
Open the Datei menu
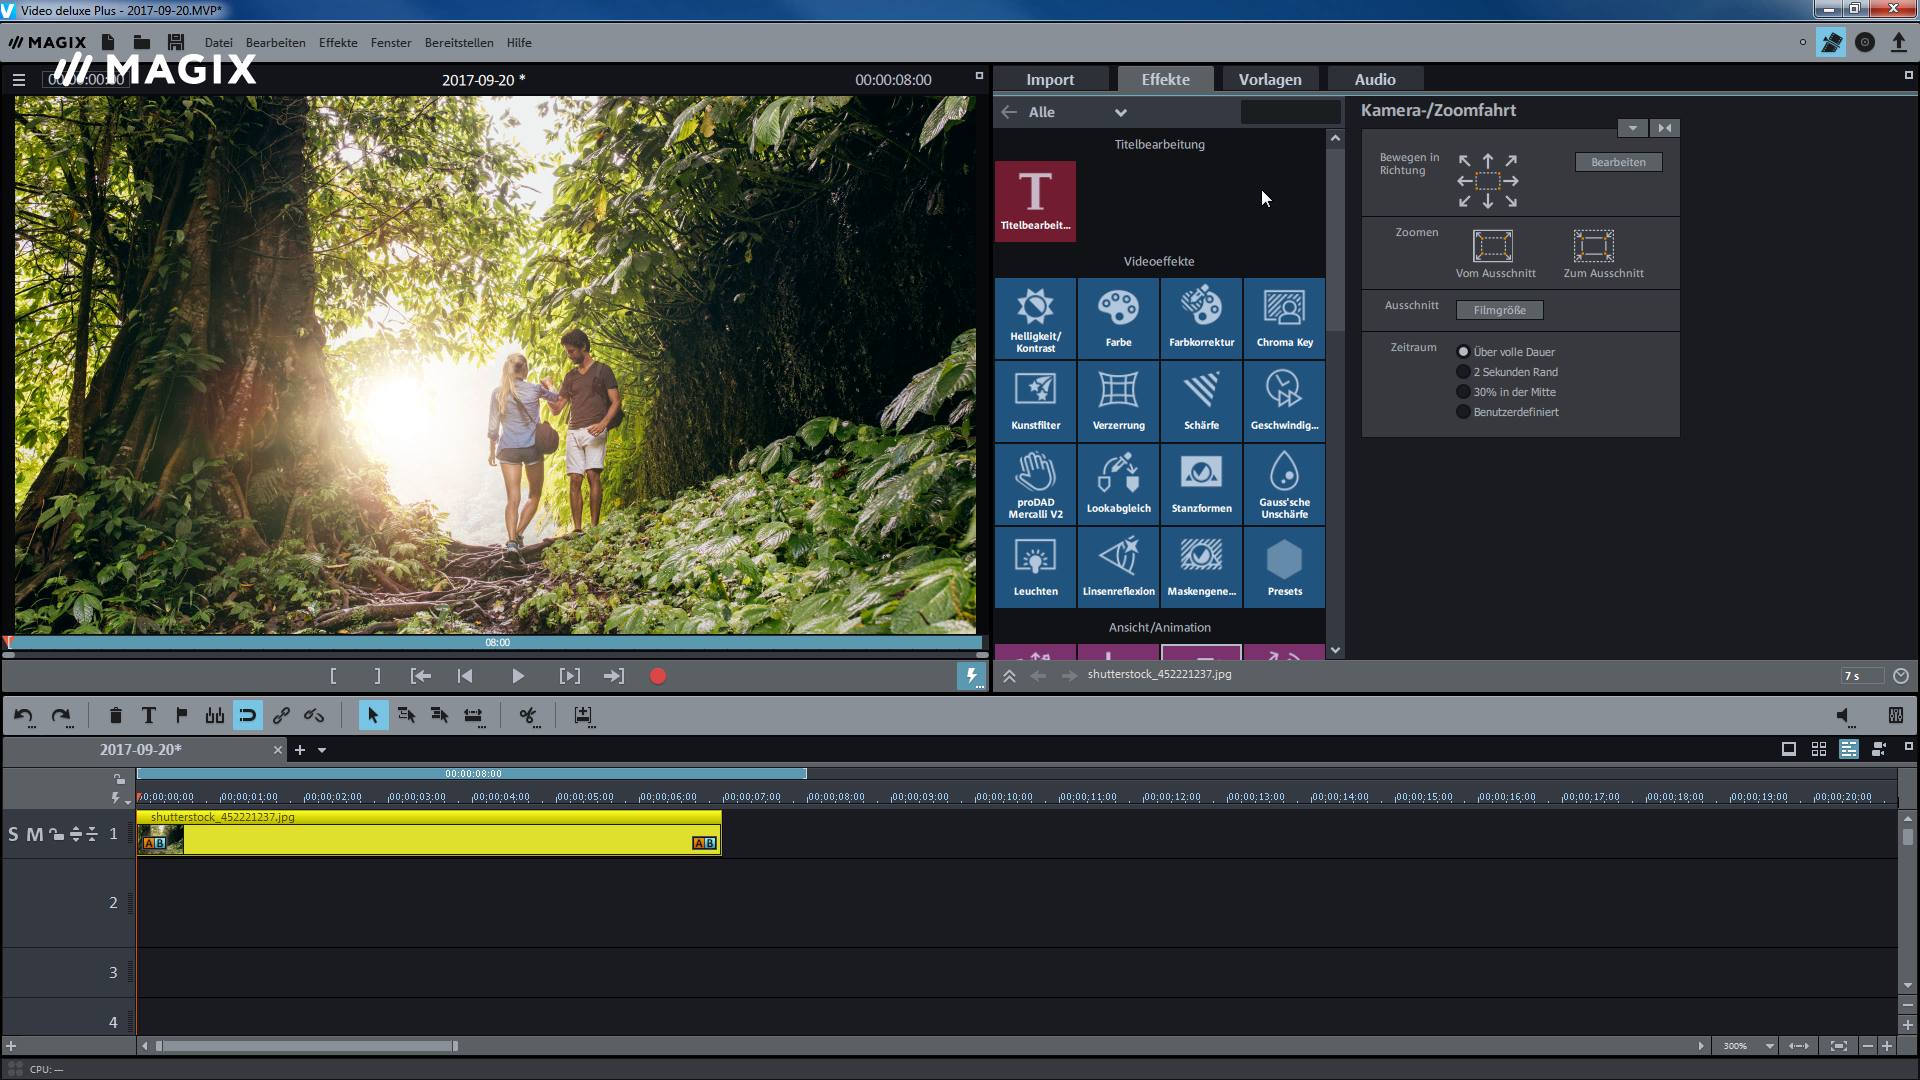[218, 43]
